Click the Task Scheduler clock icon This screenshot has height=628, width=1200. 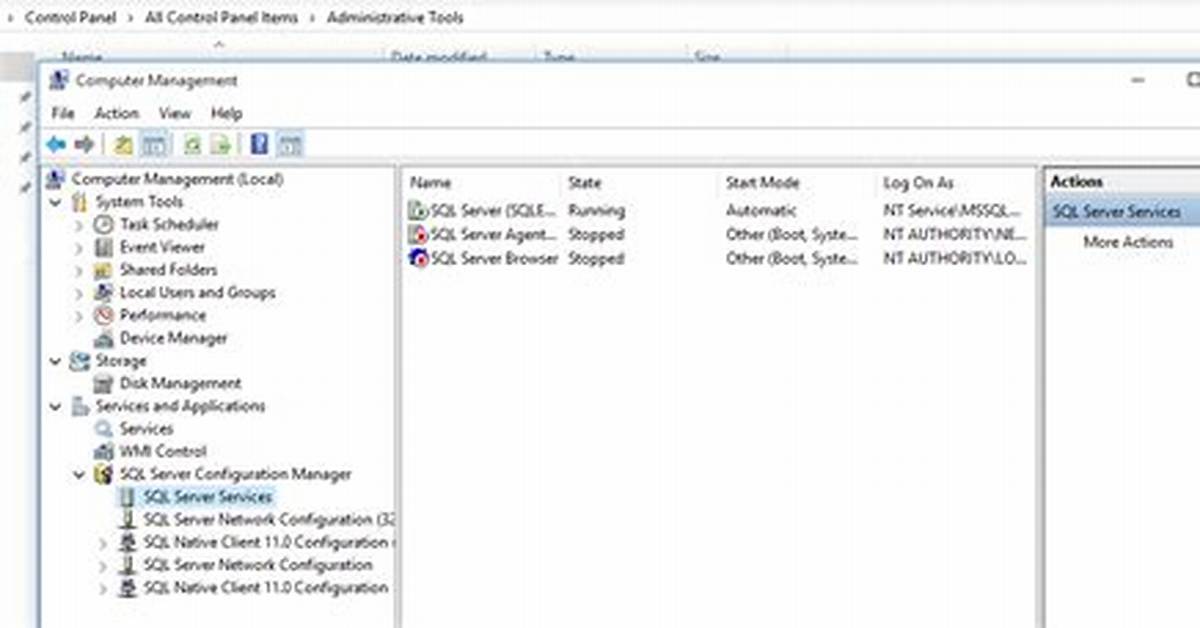[x=104, y=224]
